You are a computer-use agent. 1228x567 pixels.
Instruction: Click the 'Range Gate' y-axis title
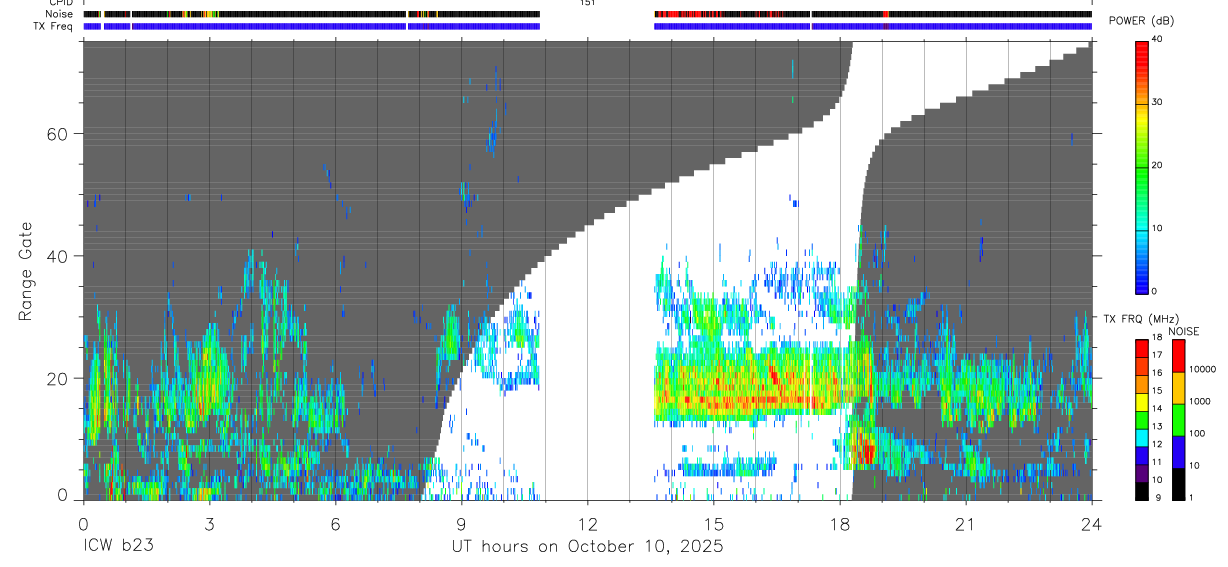[26, 272]
